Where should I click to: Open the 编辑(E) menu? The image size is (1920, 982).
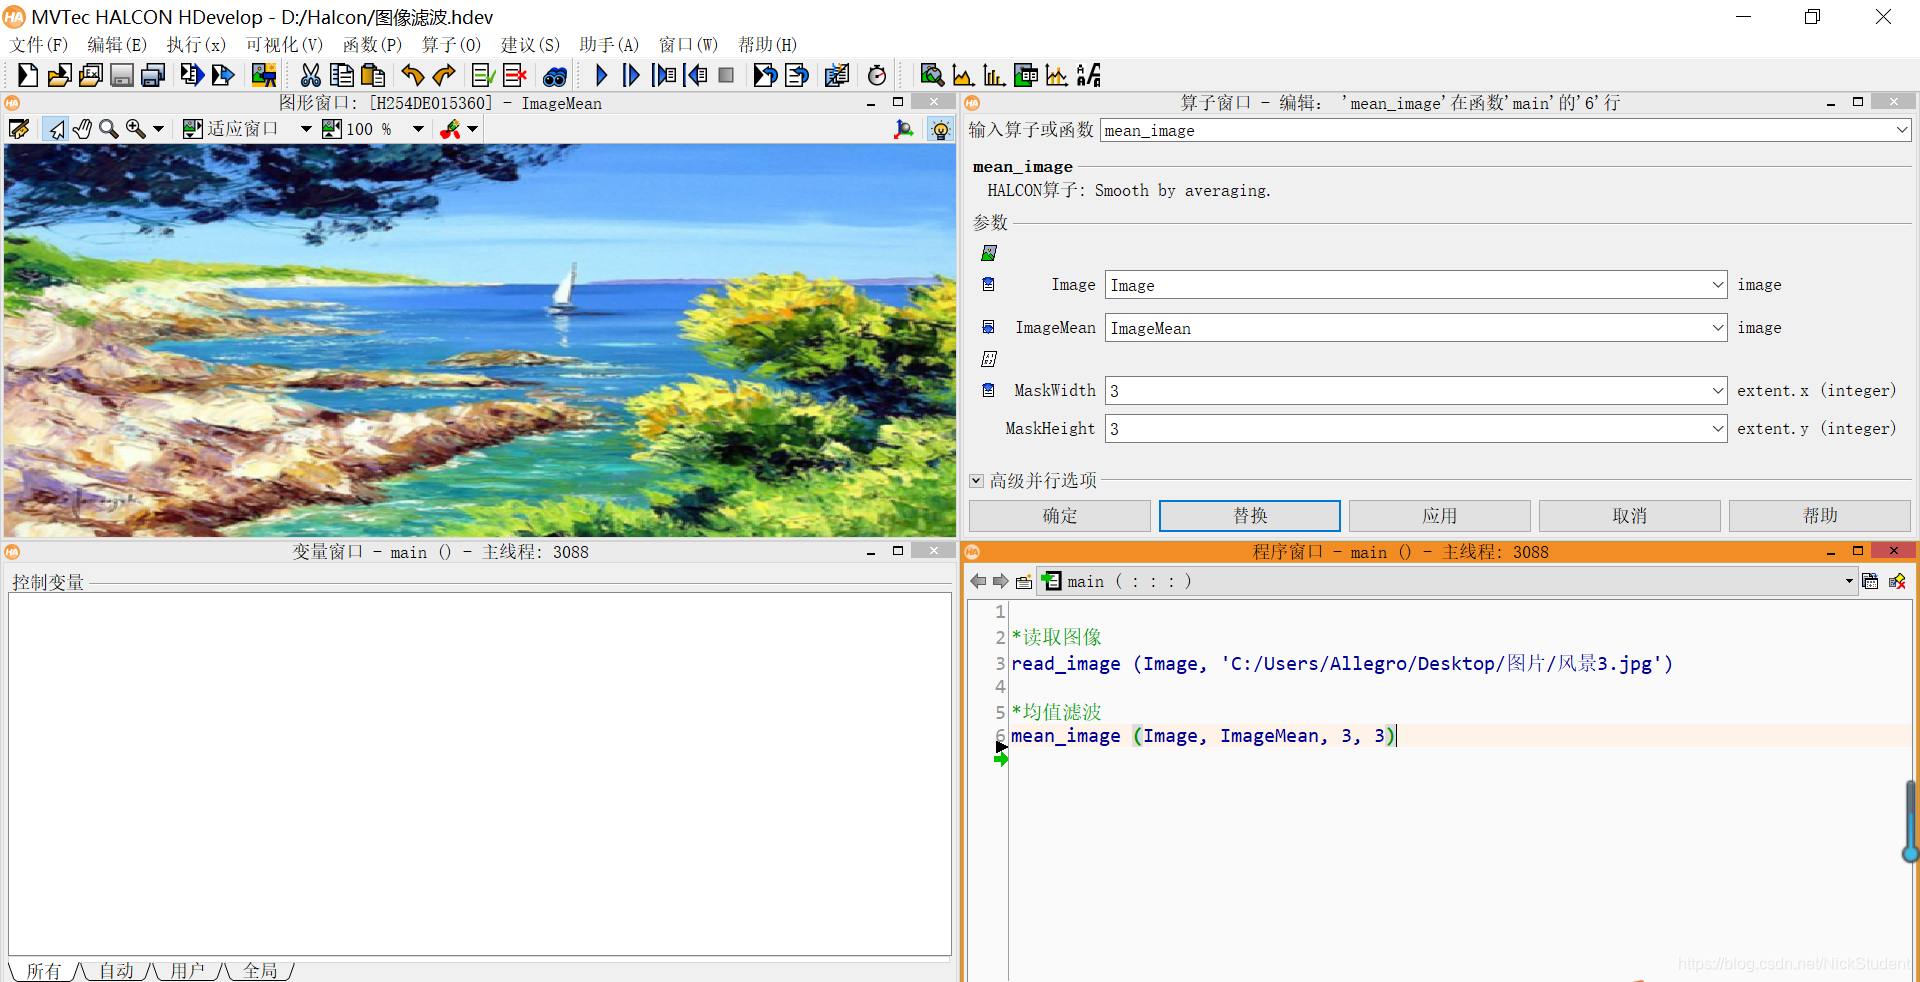tap(117, 45)
